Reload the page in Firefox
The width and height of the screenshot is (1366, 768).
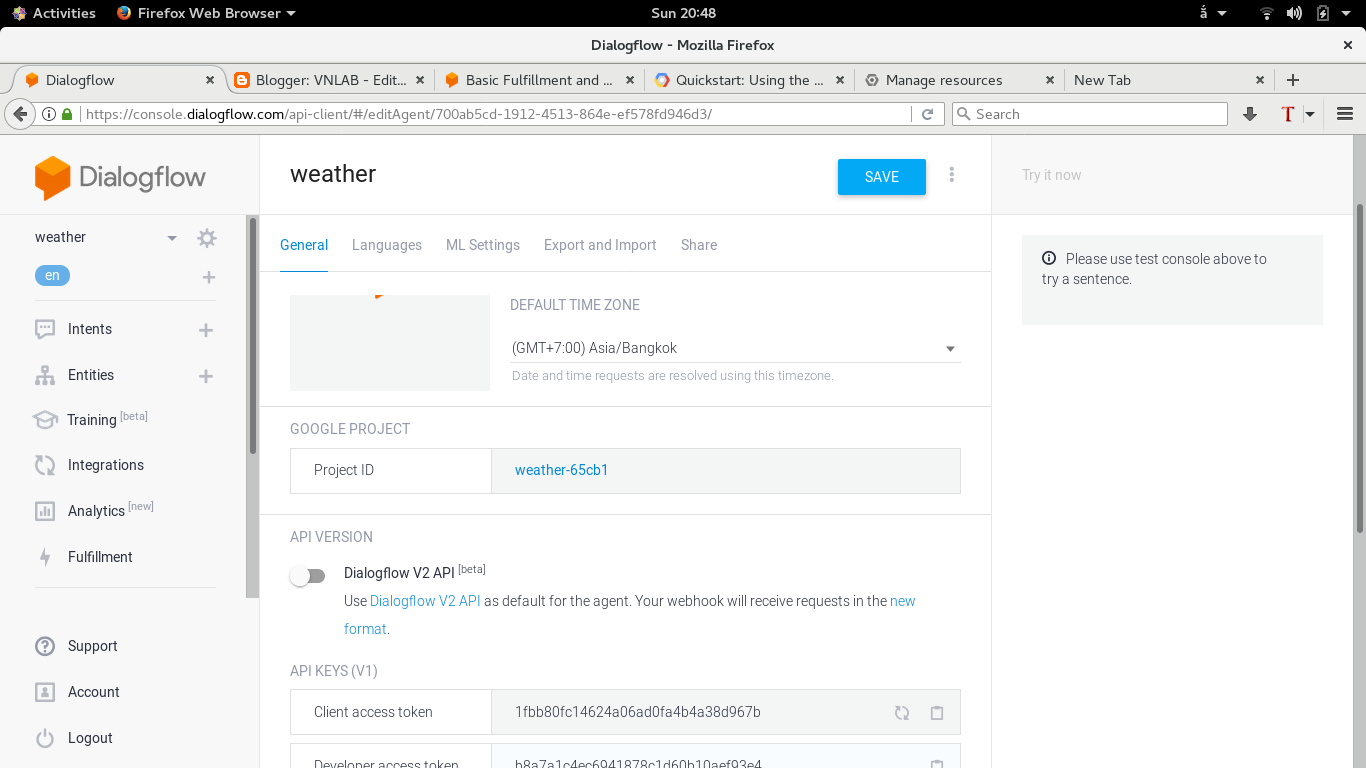click(x=927, y=114)
